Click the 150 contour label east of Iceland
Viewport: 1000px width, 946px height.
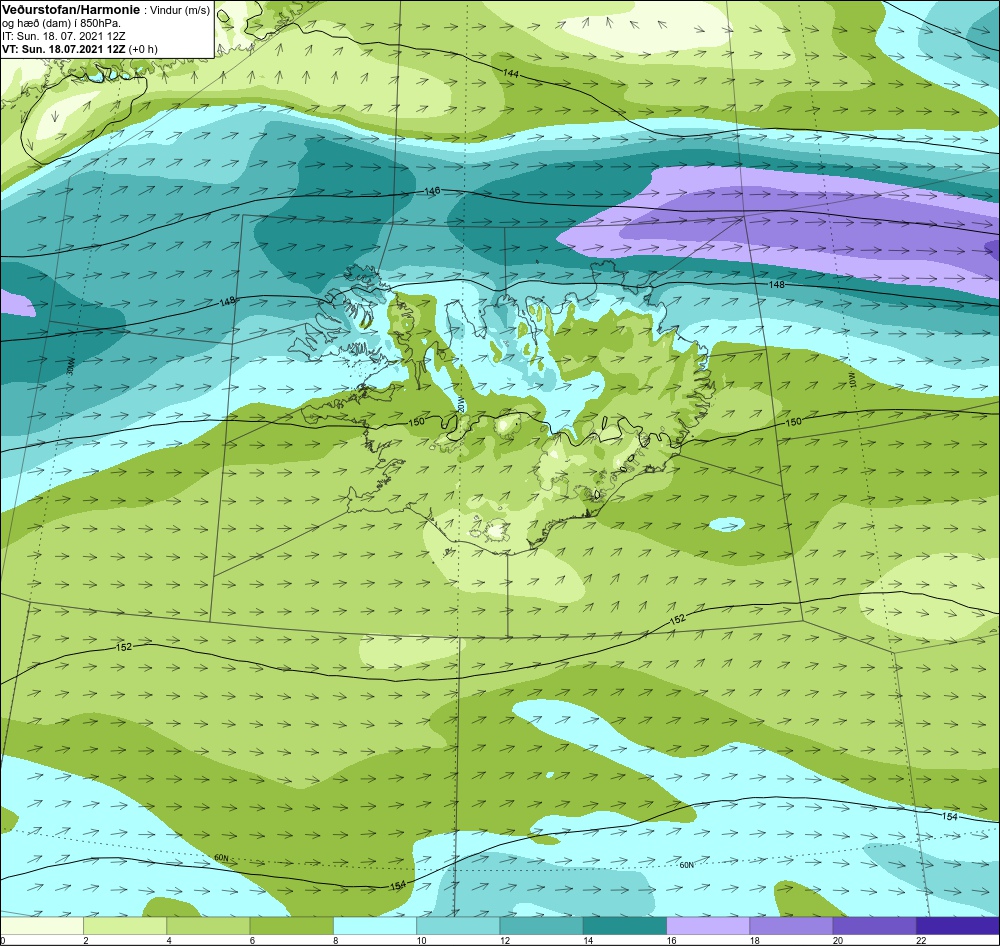coord(793,422)
